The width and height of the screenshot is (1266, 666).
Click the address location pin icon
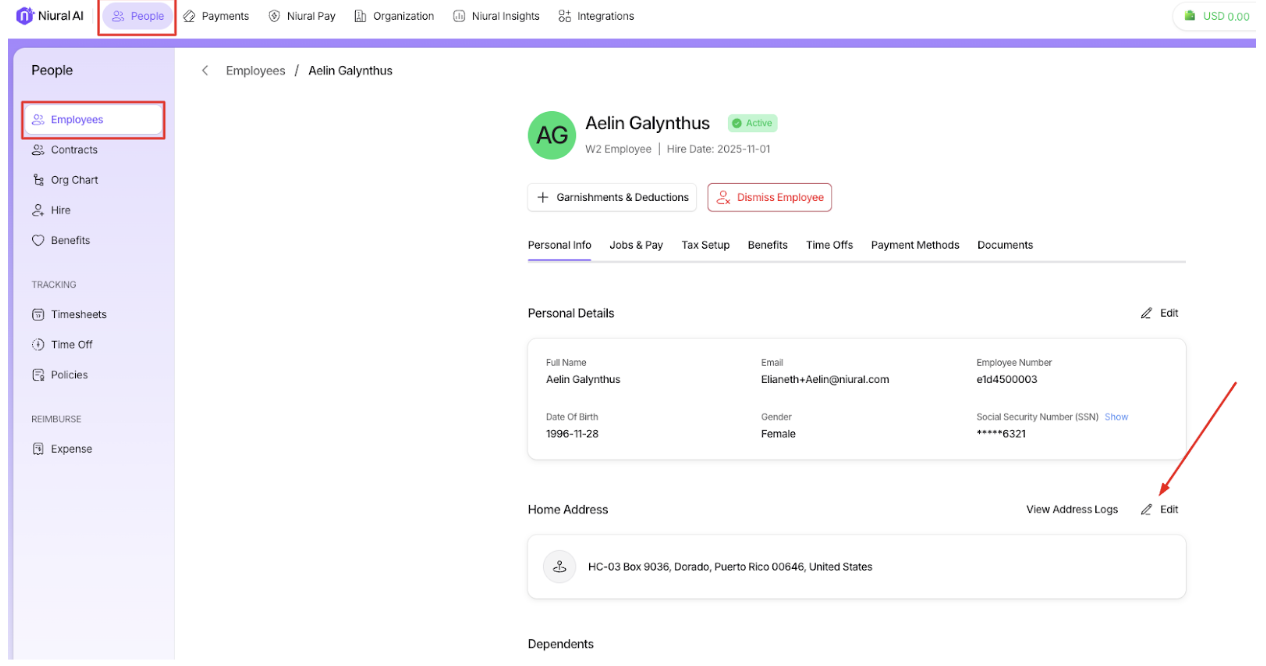coord(559,567)
